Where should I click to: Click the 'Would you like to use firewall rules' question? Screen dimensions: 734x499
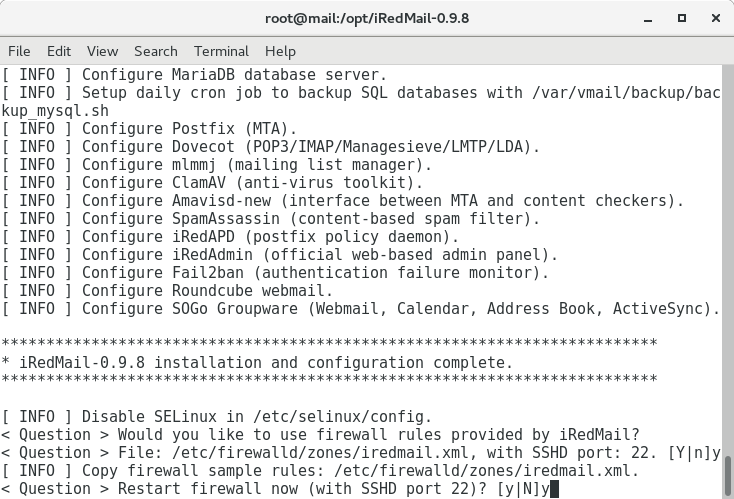320,435
